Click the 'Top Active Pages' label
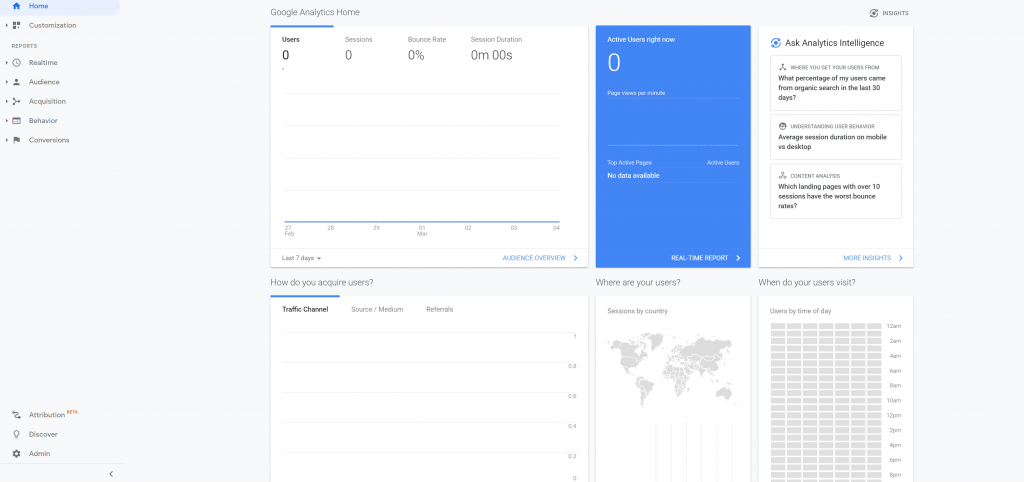1024x482 pixels. click(630, 163)
